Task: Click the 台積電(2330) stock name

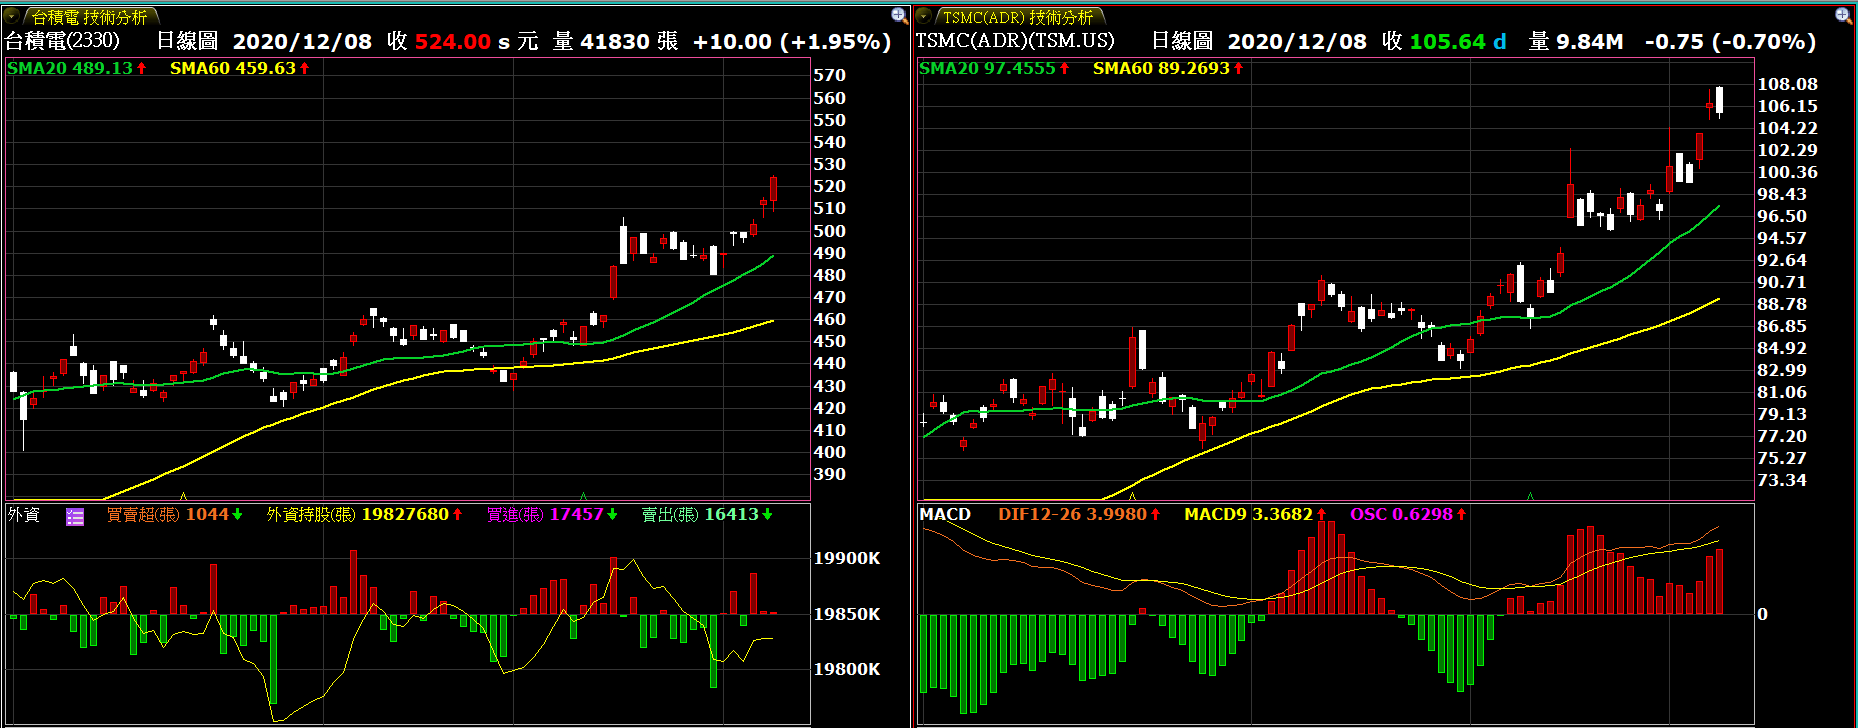Action: pyautogui.click(x=63, y=41)
